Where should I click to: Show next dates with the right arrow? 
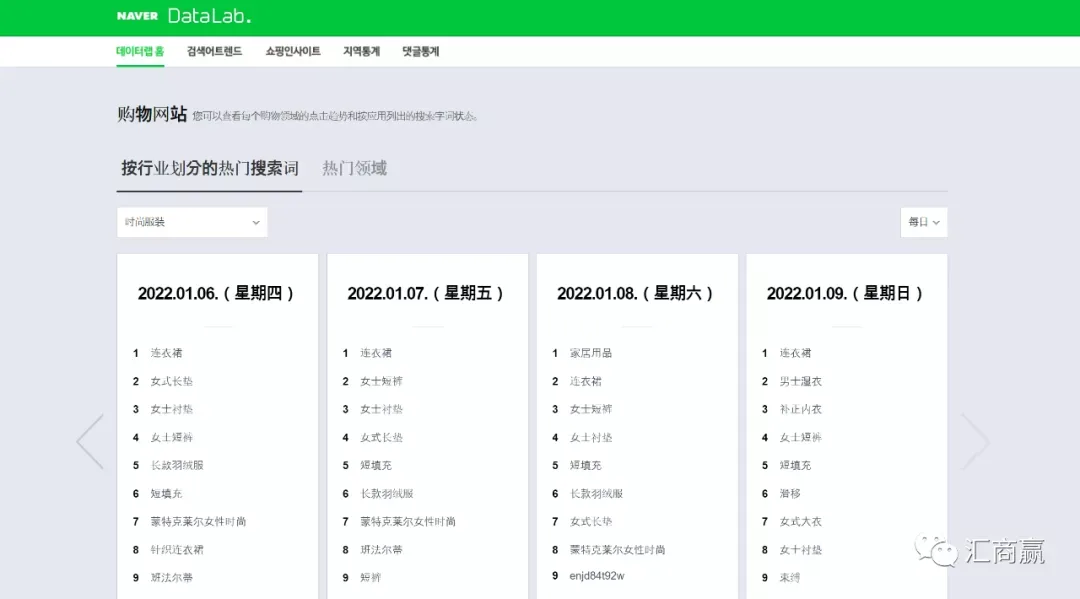(x=975, y=441)
